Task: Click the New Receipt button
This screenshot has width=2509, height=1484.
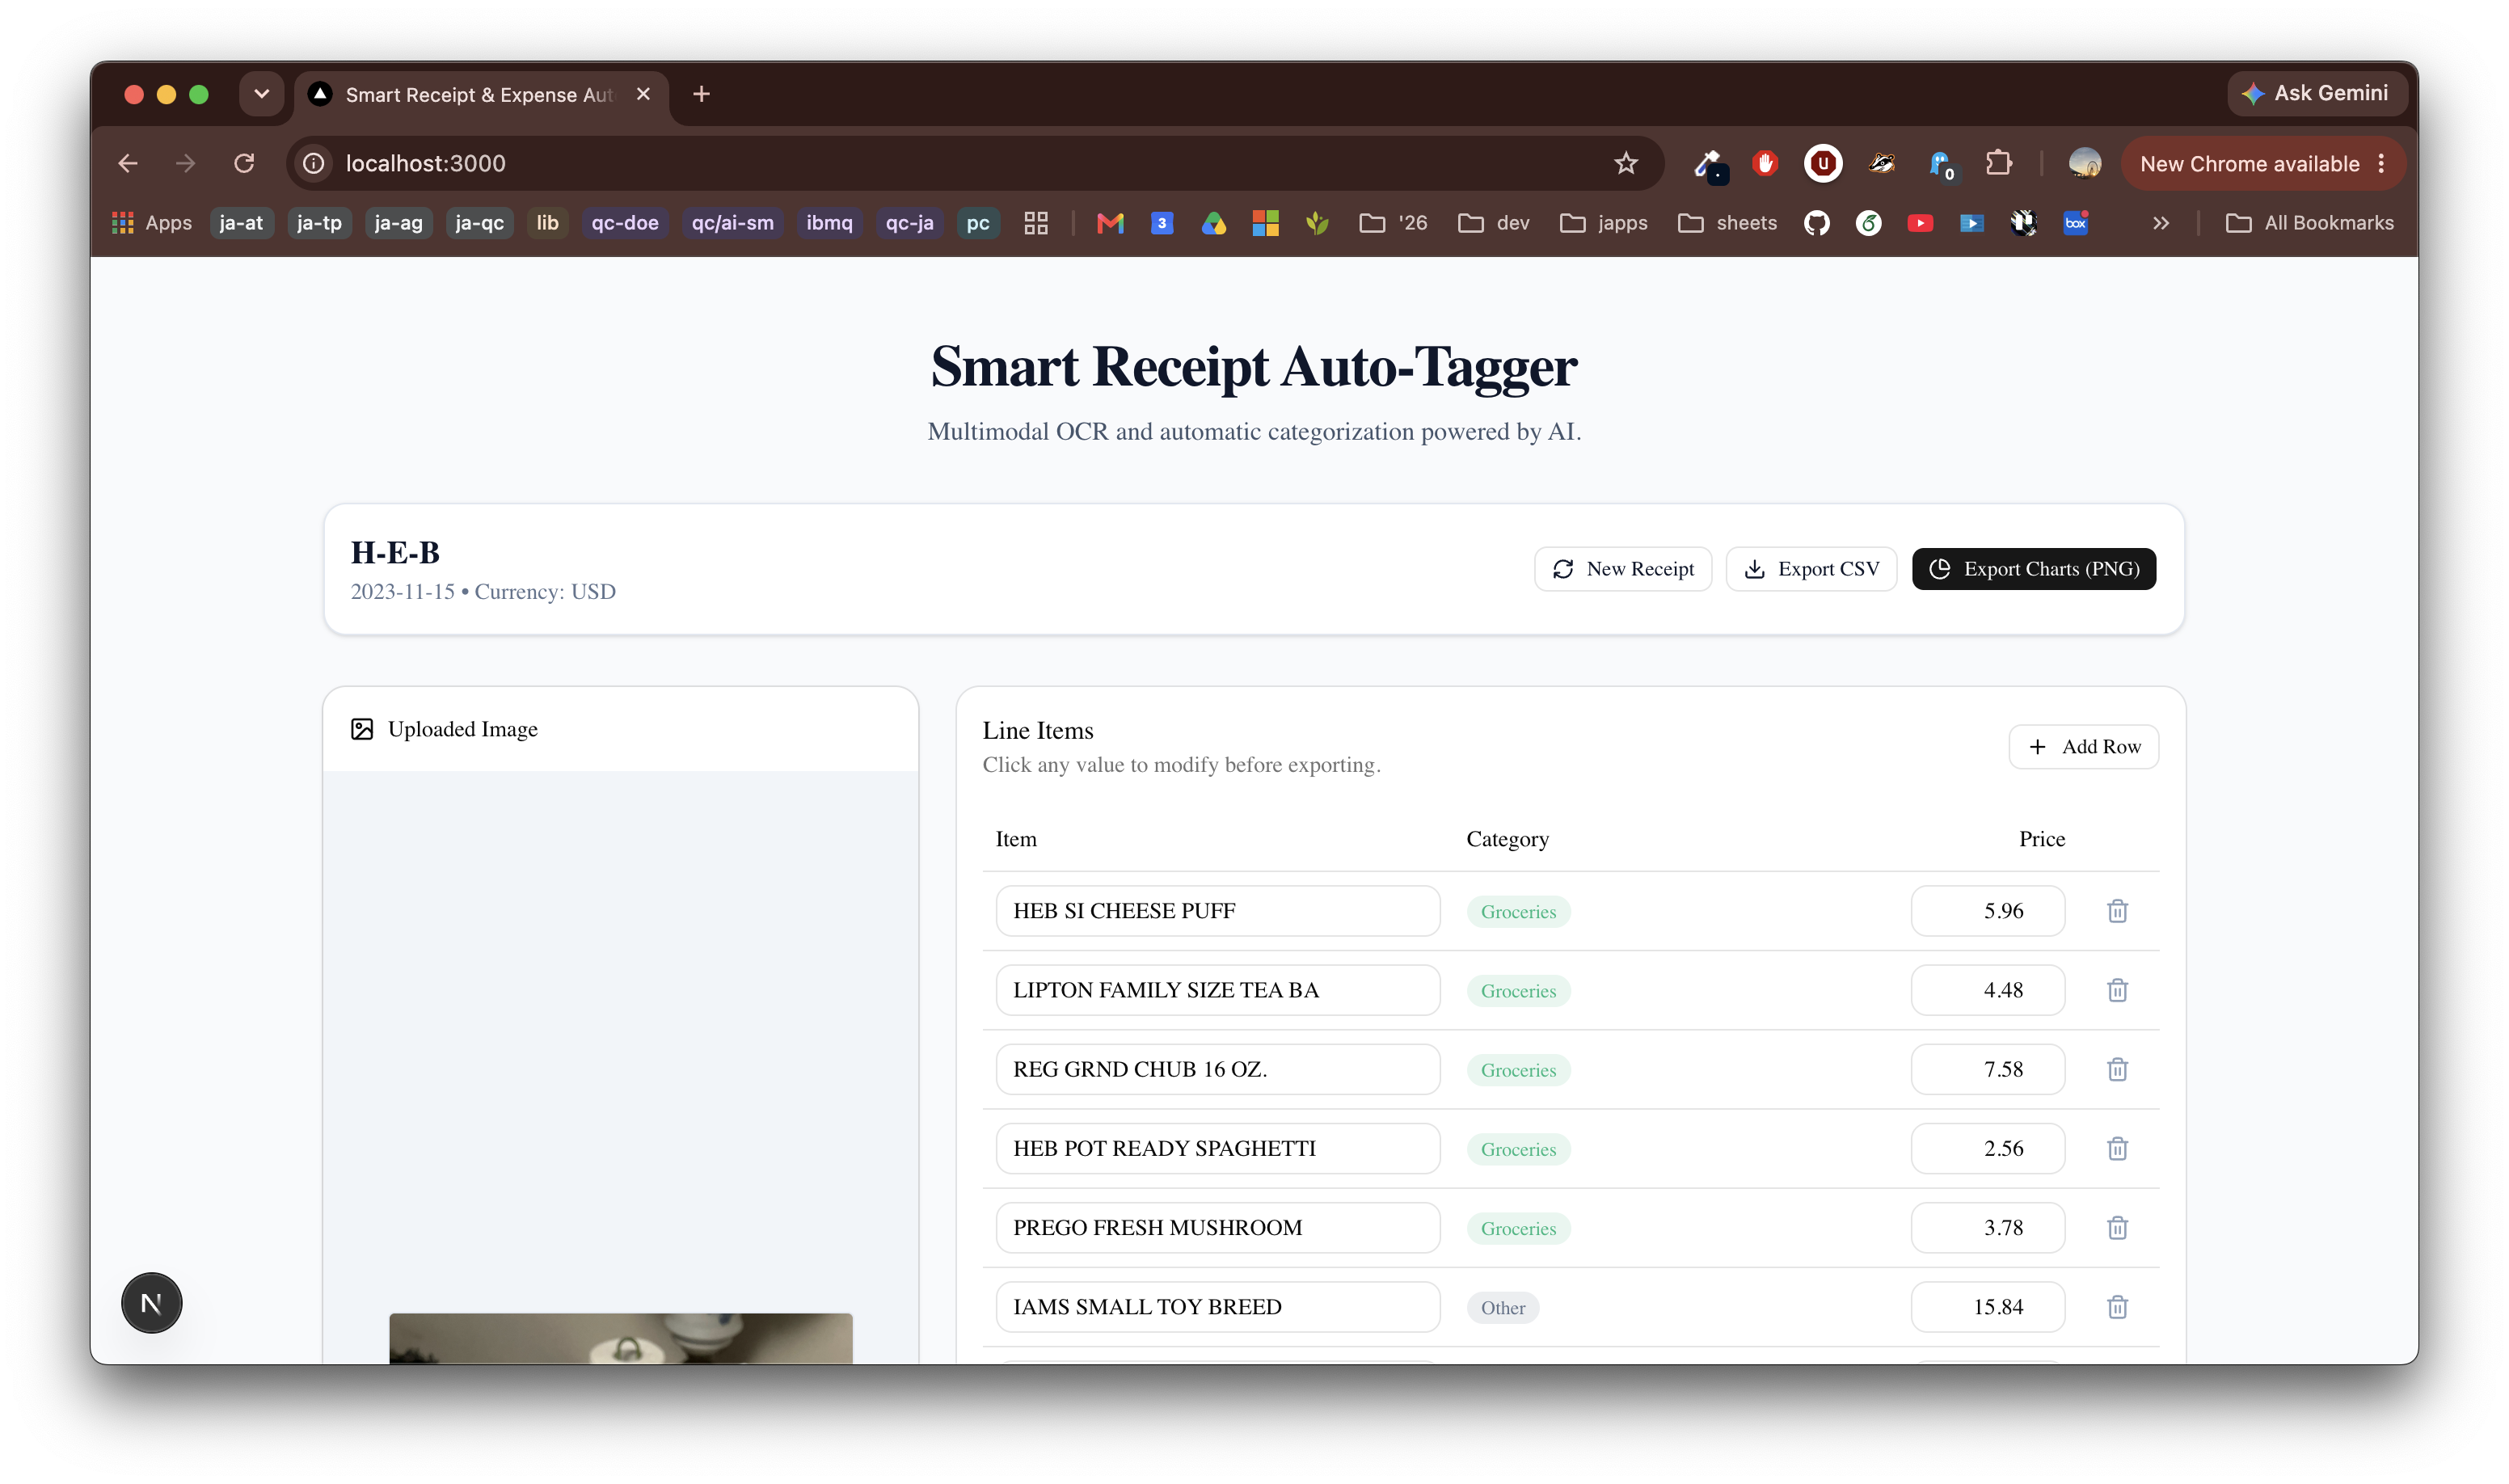Action: tap(1622, 569)
